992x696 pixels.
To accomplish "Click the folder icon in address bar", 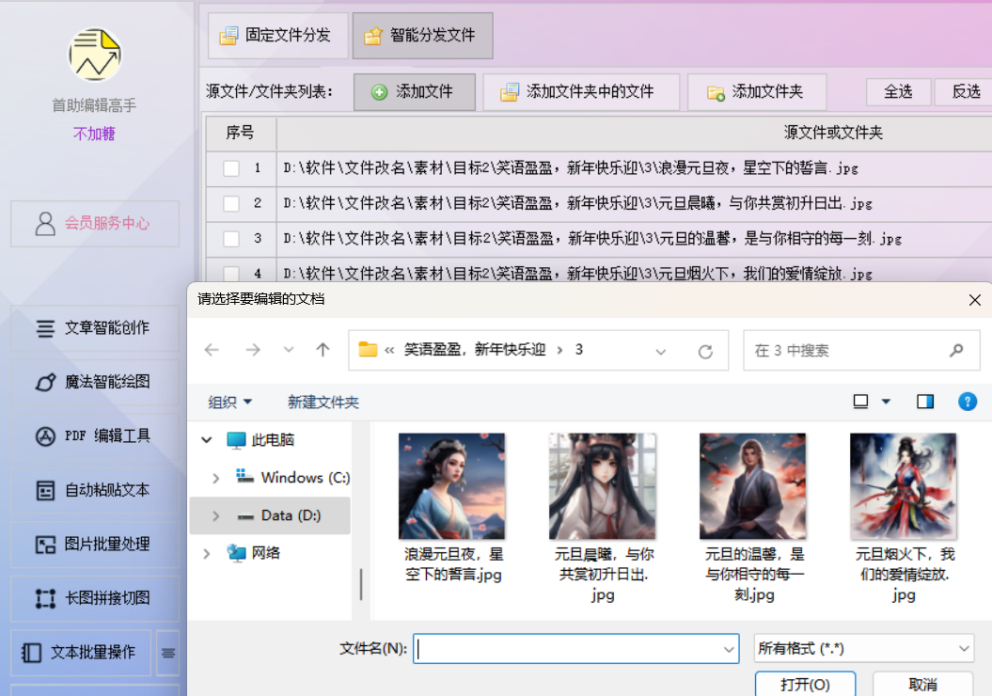I will pyautogui.click(x=368, y=349).
